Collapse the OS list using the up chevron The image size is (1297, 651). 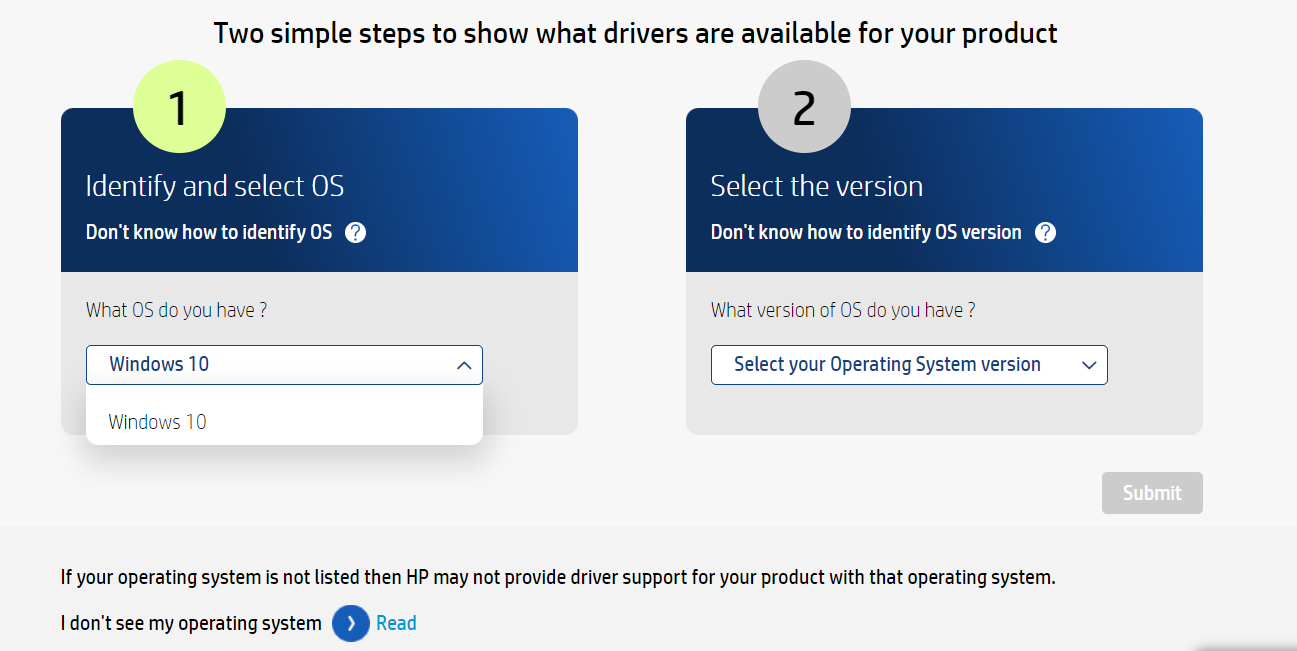pos(464,365)
